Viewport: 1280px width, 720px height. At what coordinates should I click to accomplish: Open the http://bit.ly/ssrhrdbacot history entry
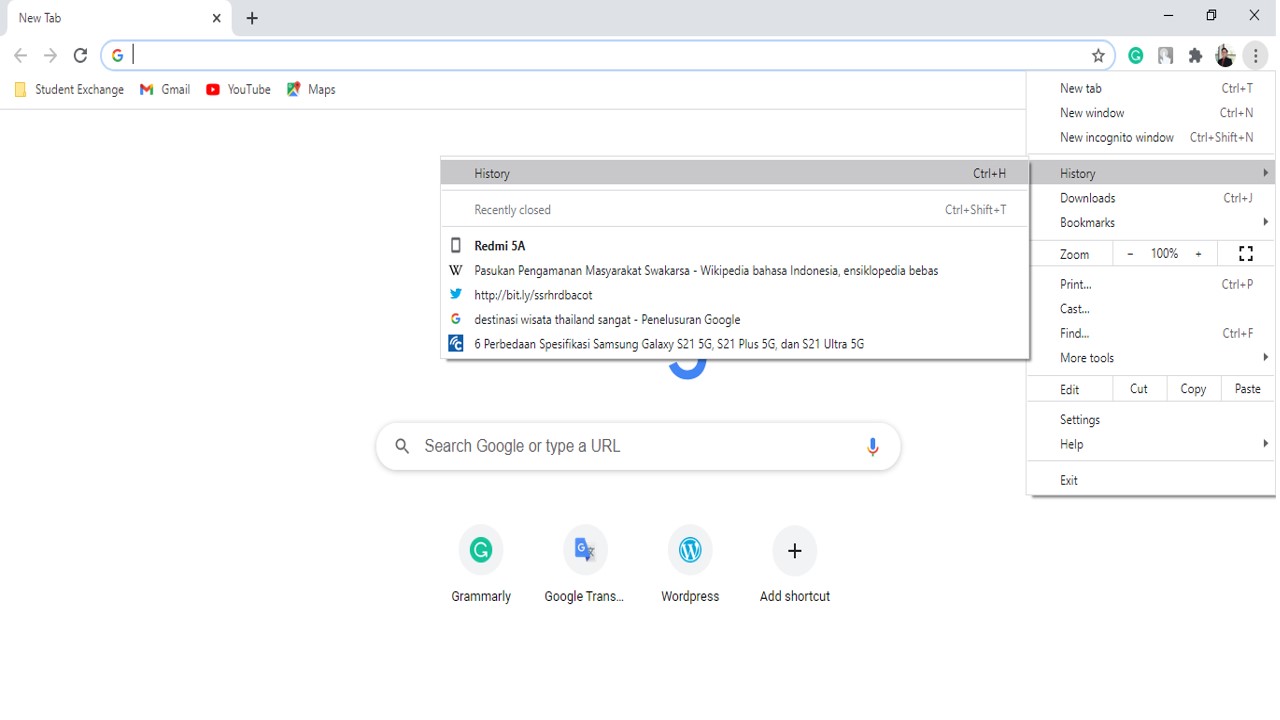click(x=735, y=295)
